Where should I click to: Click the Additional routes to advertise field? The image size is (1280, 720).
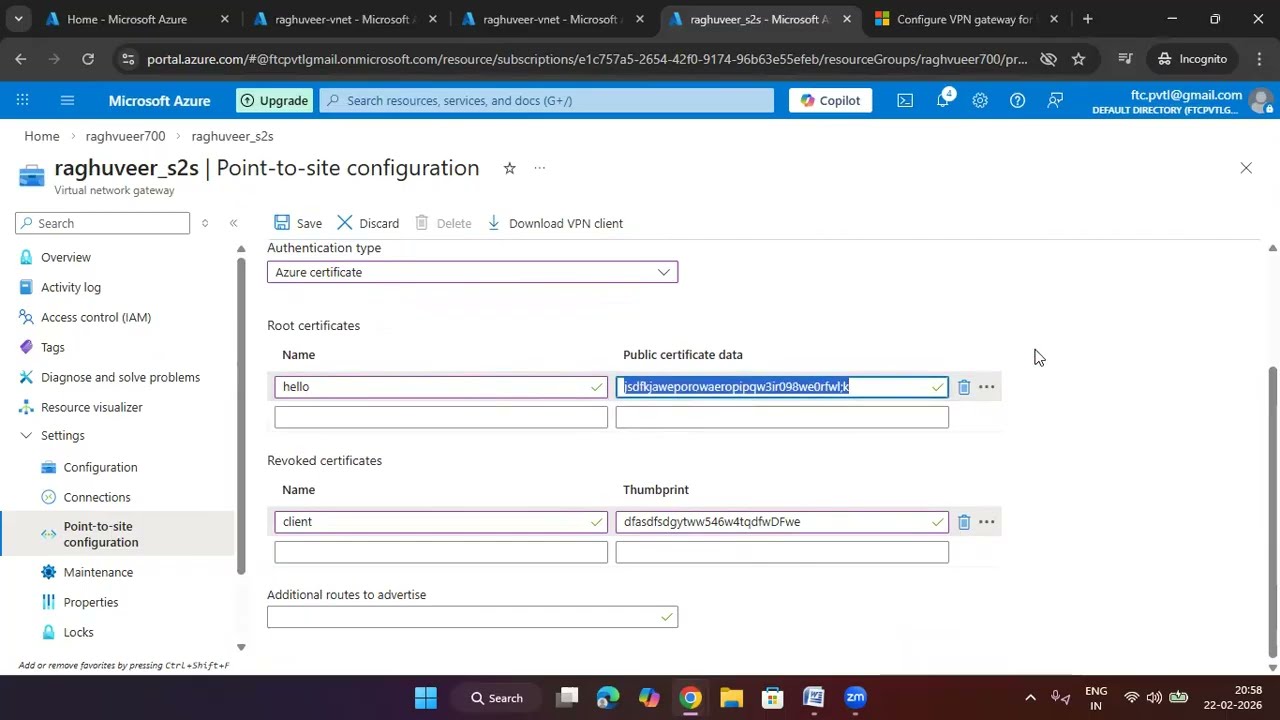tap(472, 617)
